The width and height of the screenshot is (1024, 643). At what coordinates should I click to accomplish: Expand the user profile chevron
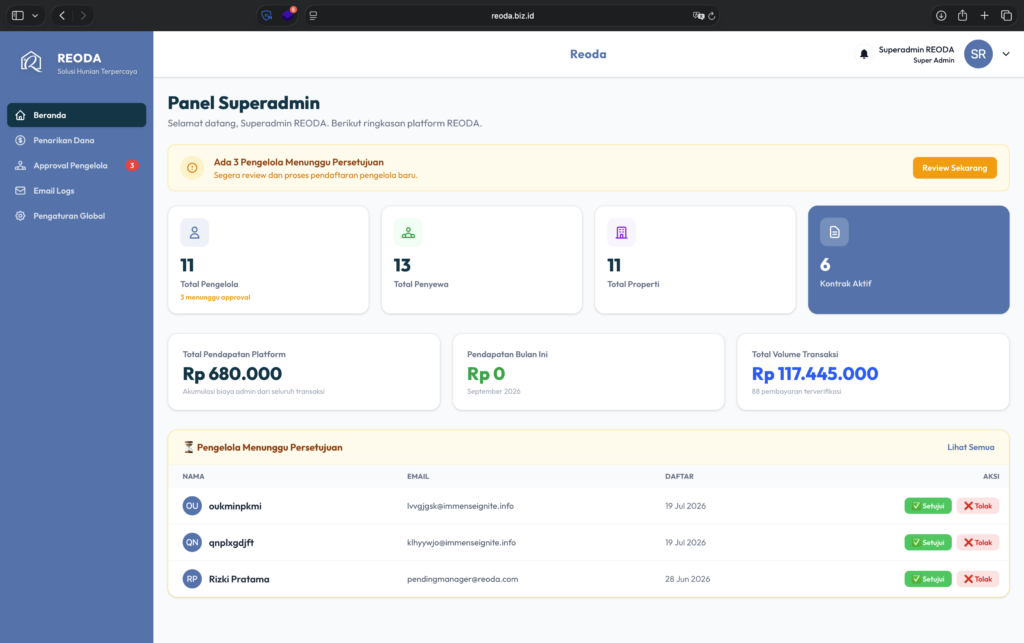pyautogui.click(x=1006, y=54)
